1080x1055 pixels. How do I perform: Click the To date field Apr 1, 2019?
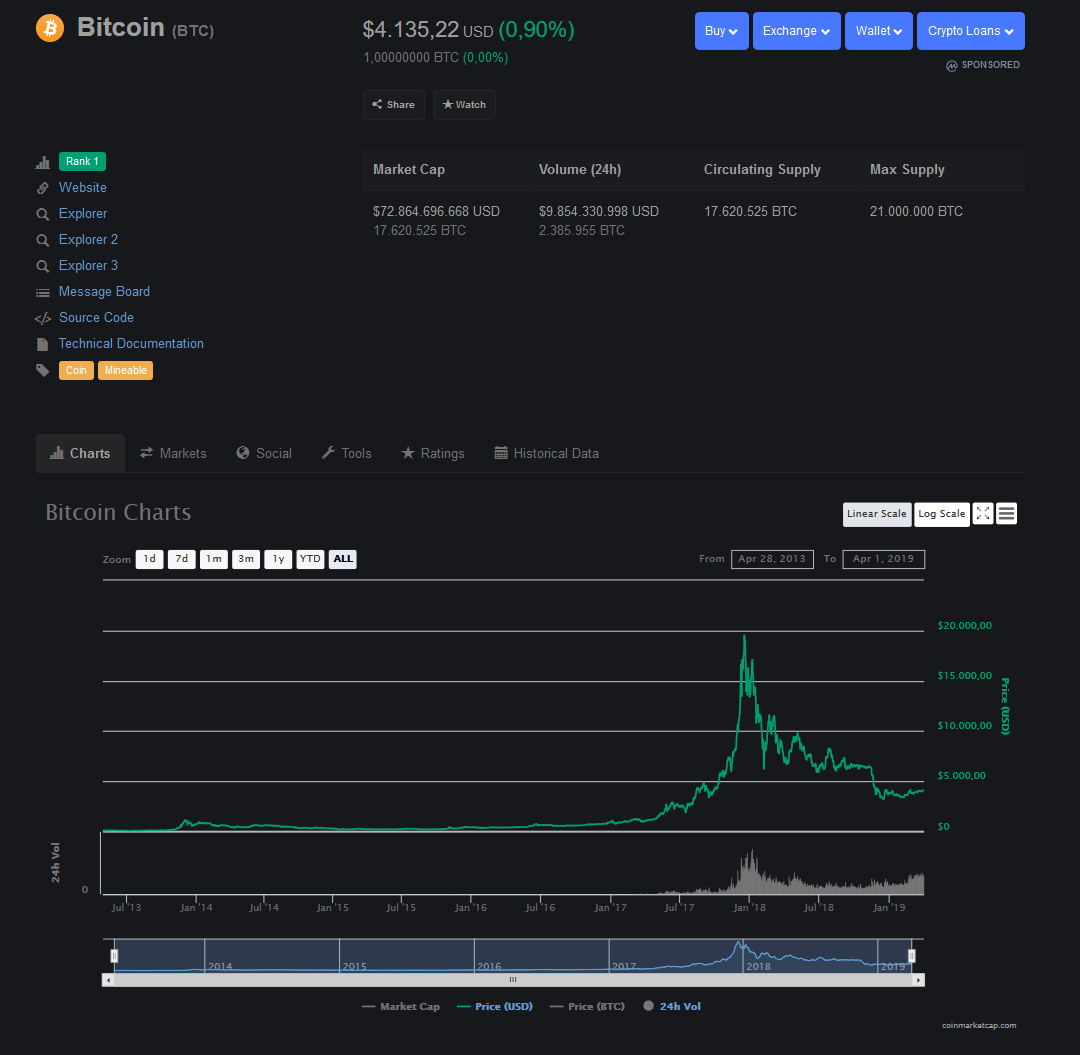tap(884, 559)
